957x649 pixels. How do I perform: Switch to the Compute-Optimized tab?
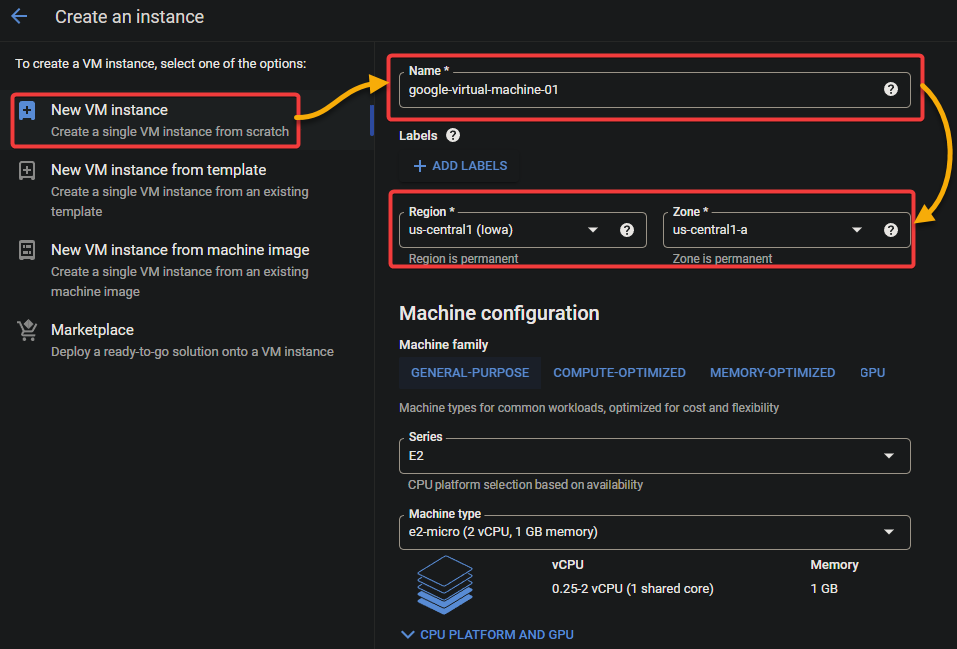[x=619, y=373]
